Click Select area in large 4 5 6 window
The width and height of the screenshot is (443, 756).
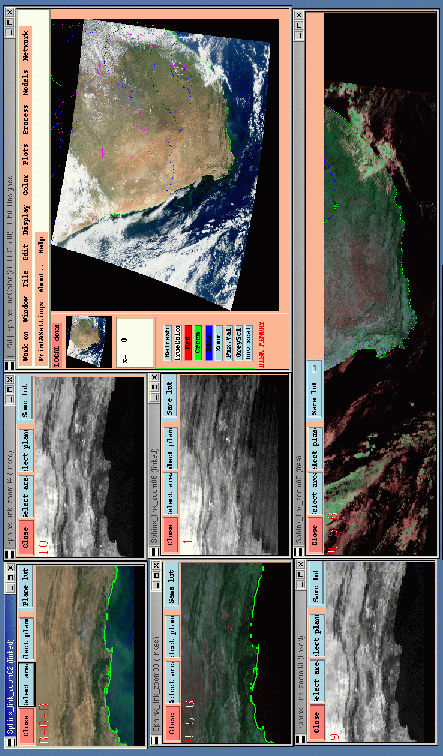point(315,494)
